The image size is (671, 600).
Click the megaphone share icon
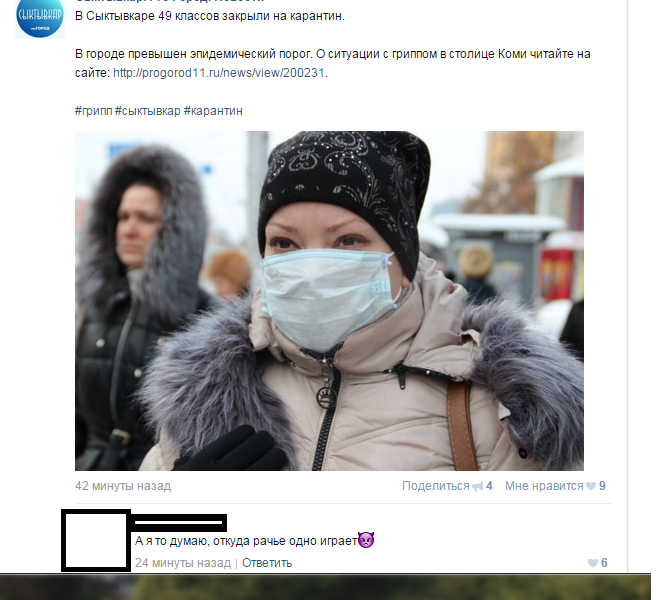pyautogui.click(x=478, y=486)
